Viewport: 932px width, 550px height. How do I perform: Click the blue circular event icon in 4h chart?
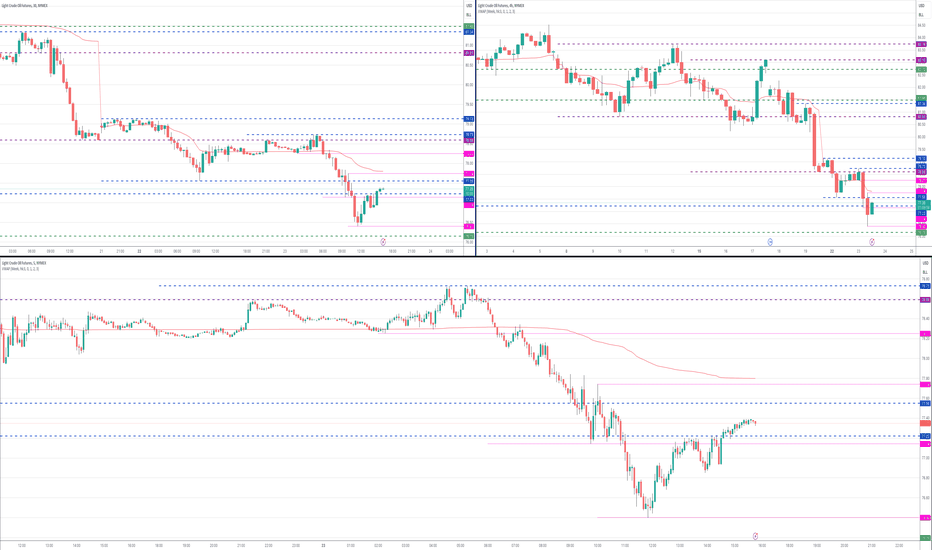coord(770,242)
